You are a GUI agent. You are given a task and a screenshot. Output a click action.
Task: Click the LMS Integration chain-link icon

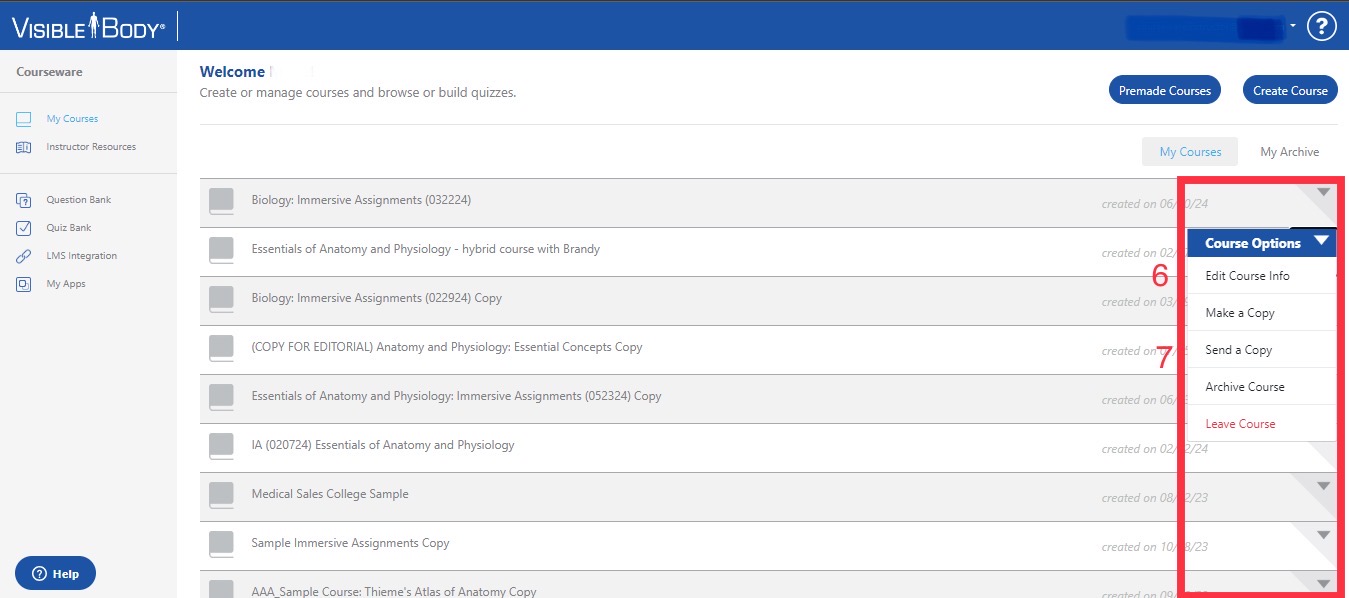23,255
